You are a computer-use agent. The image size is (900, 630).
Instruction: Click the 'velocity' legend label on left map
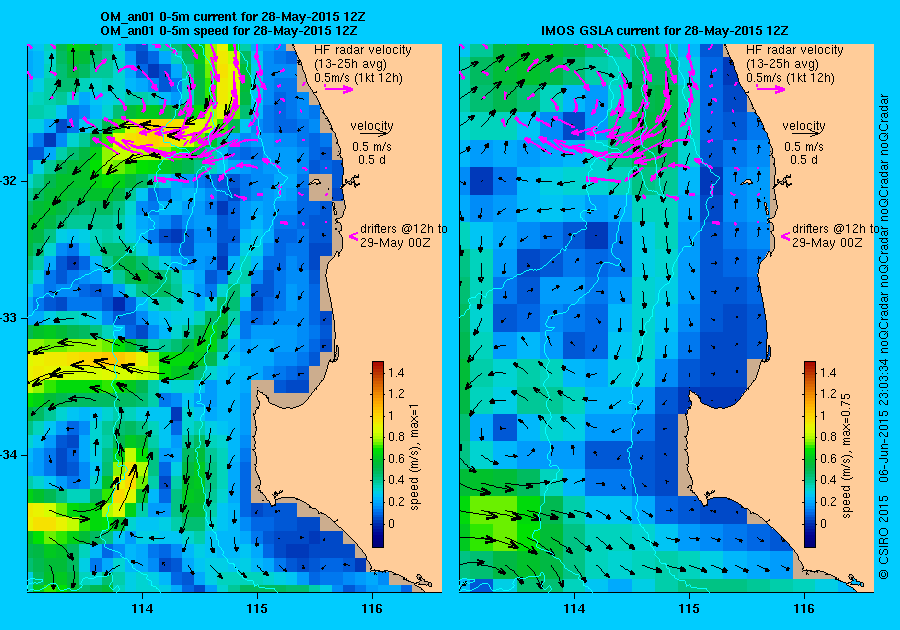point(372,125)
